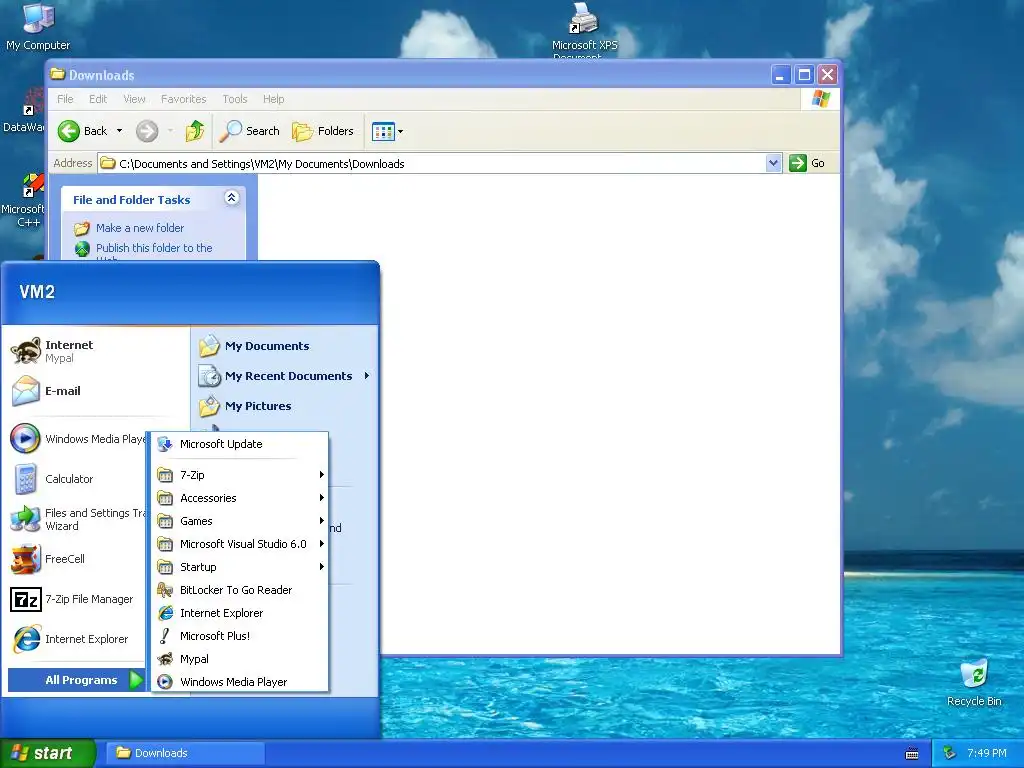The height and width of the screenshot is (768, 1024).
Task: Open View menu in Downloads window
Action: [135, 99]
